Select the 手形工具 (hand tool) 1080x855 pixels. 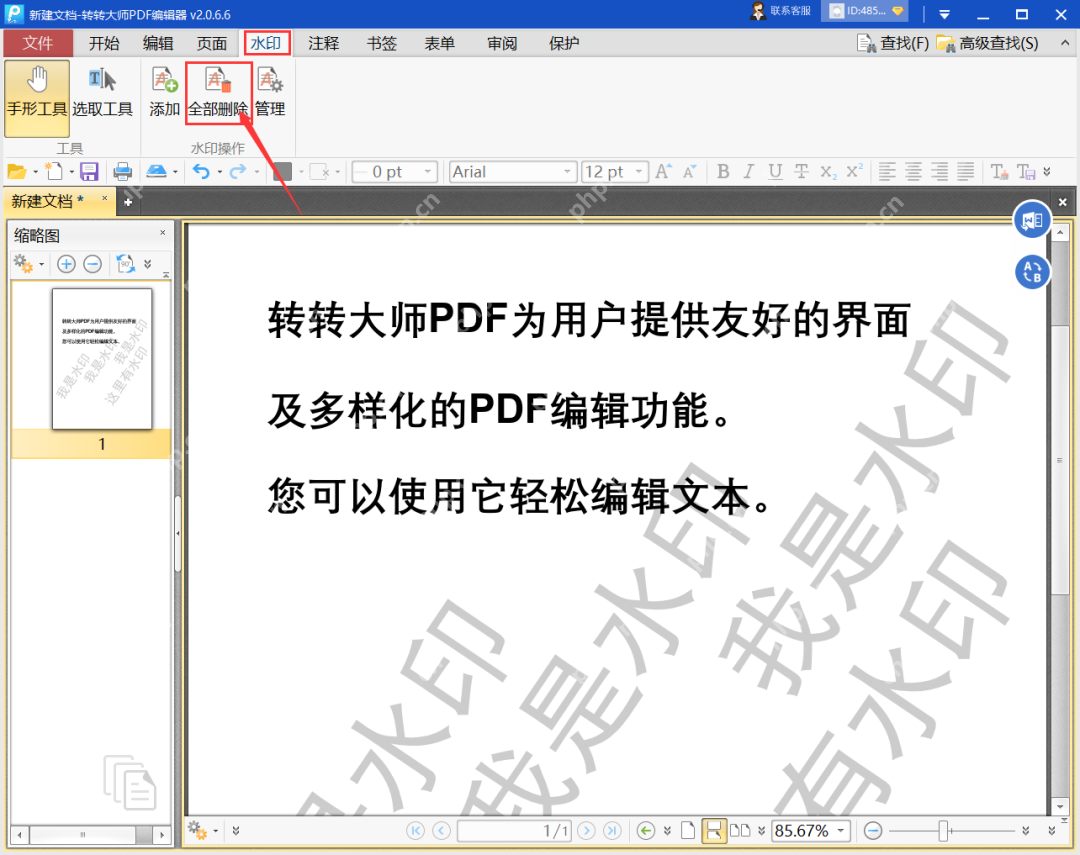(36, 95)
